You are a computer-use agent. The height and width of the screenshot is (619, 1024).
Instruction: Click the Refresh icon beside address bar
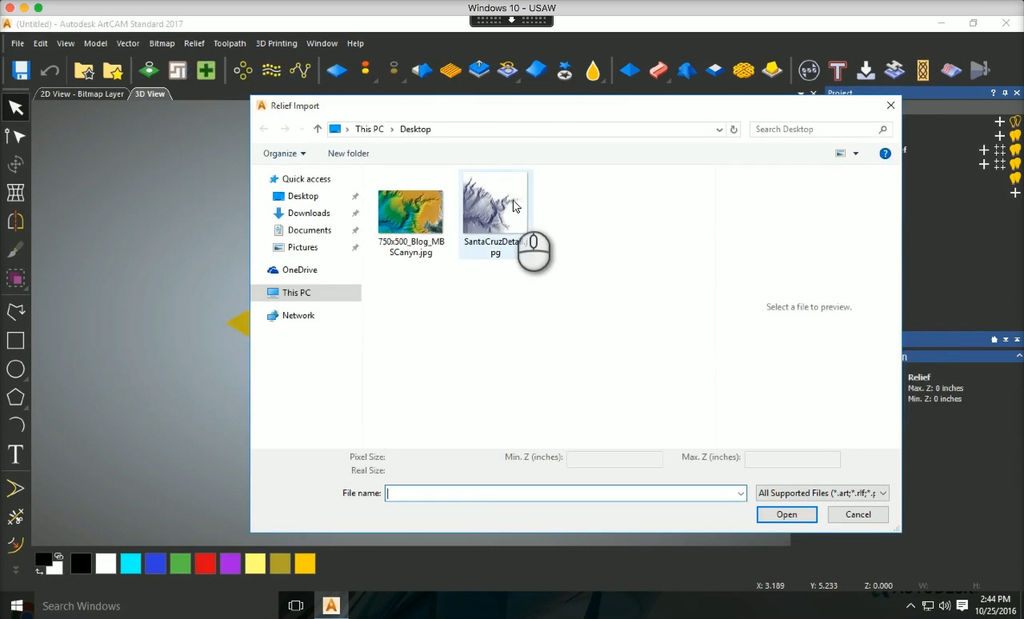[734, 129]
